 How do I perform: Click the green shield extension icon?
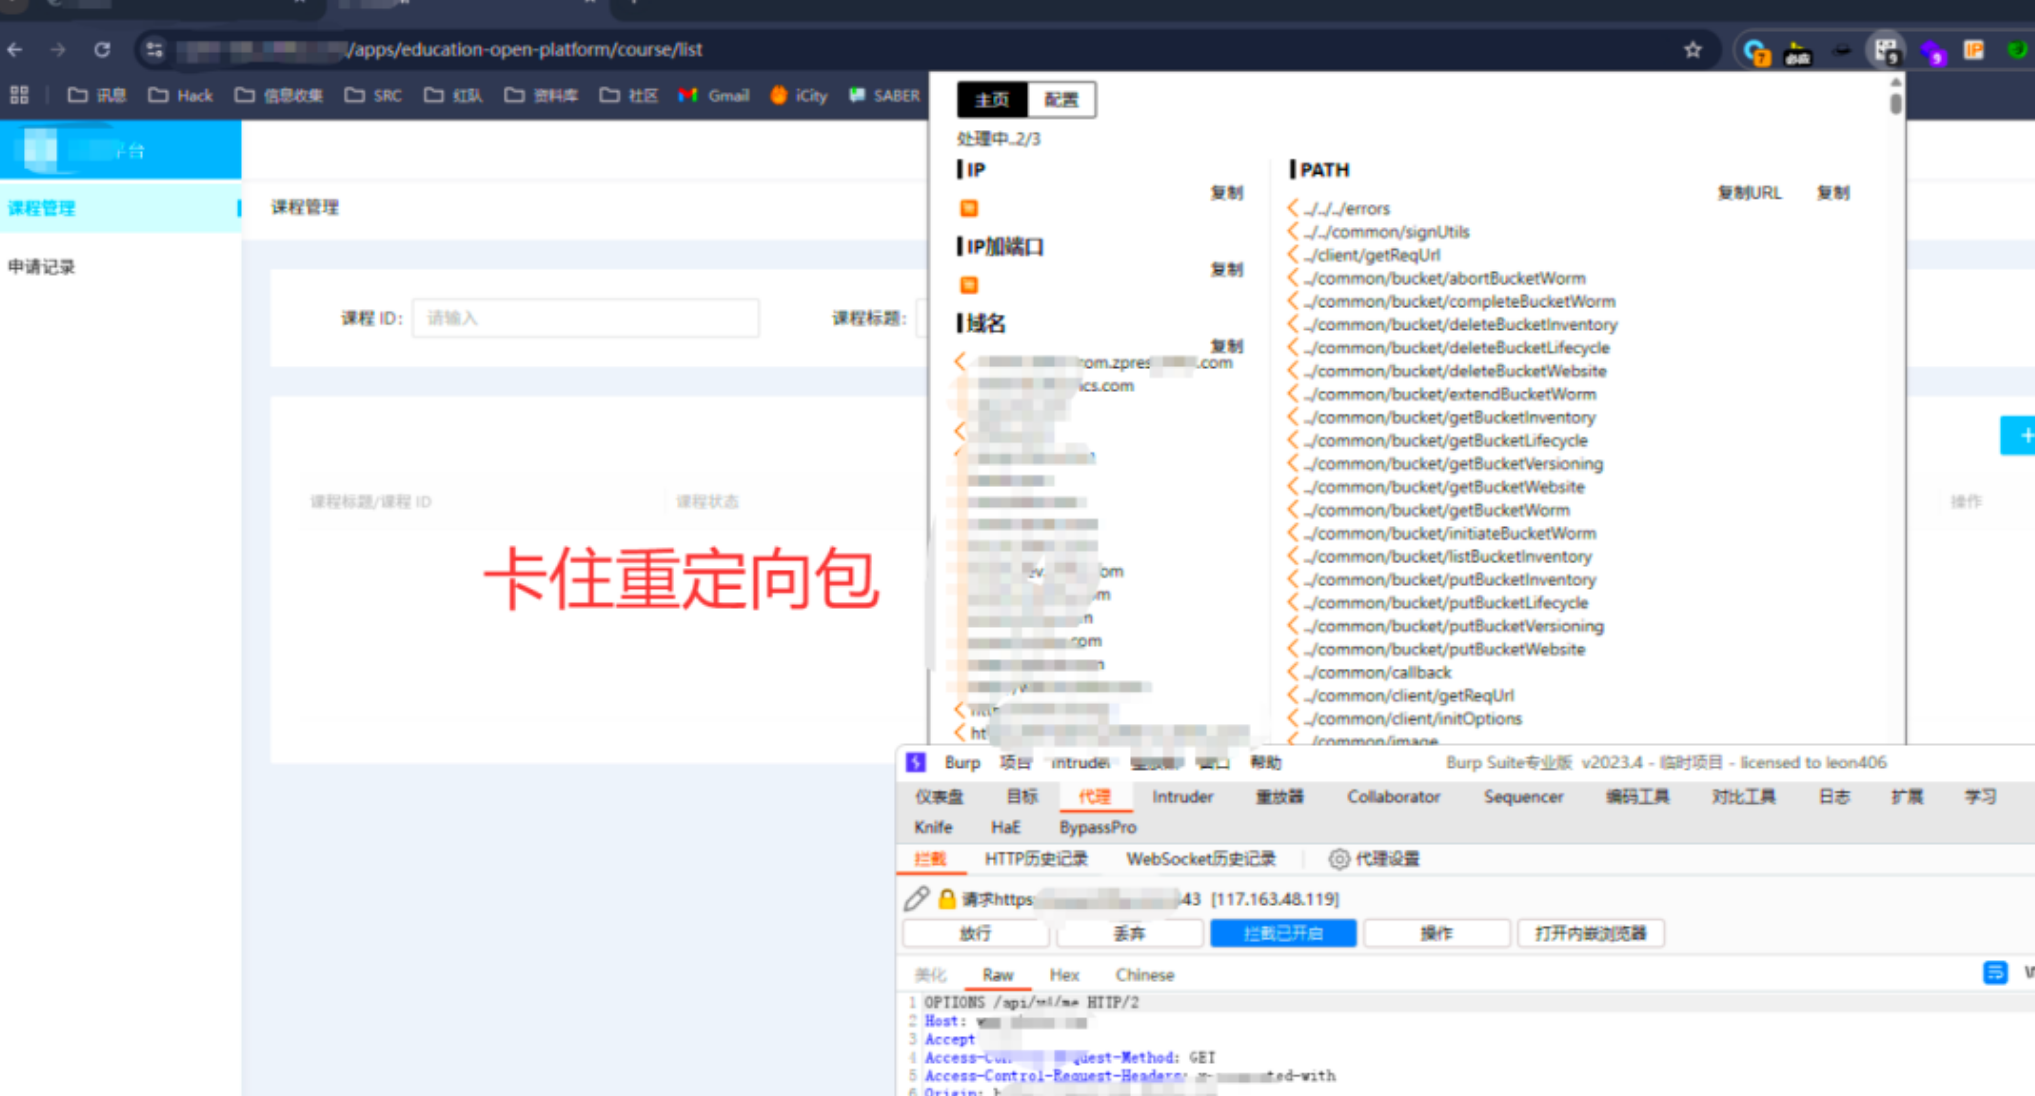[x=2017, y=50]
